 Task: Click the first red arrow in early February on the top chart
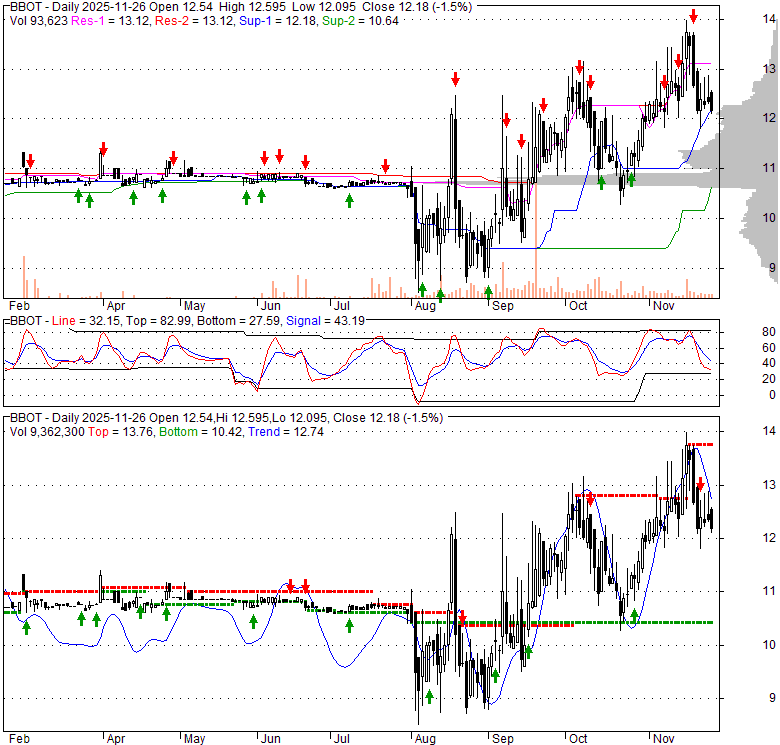(30, 161)
